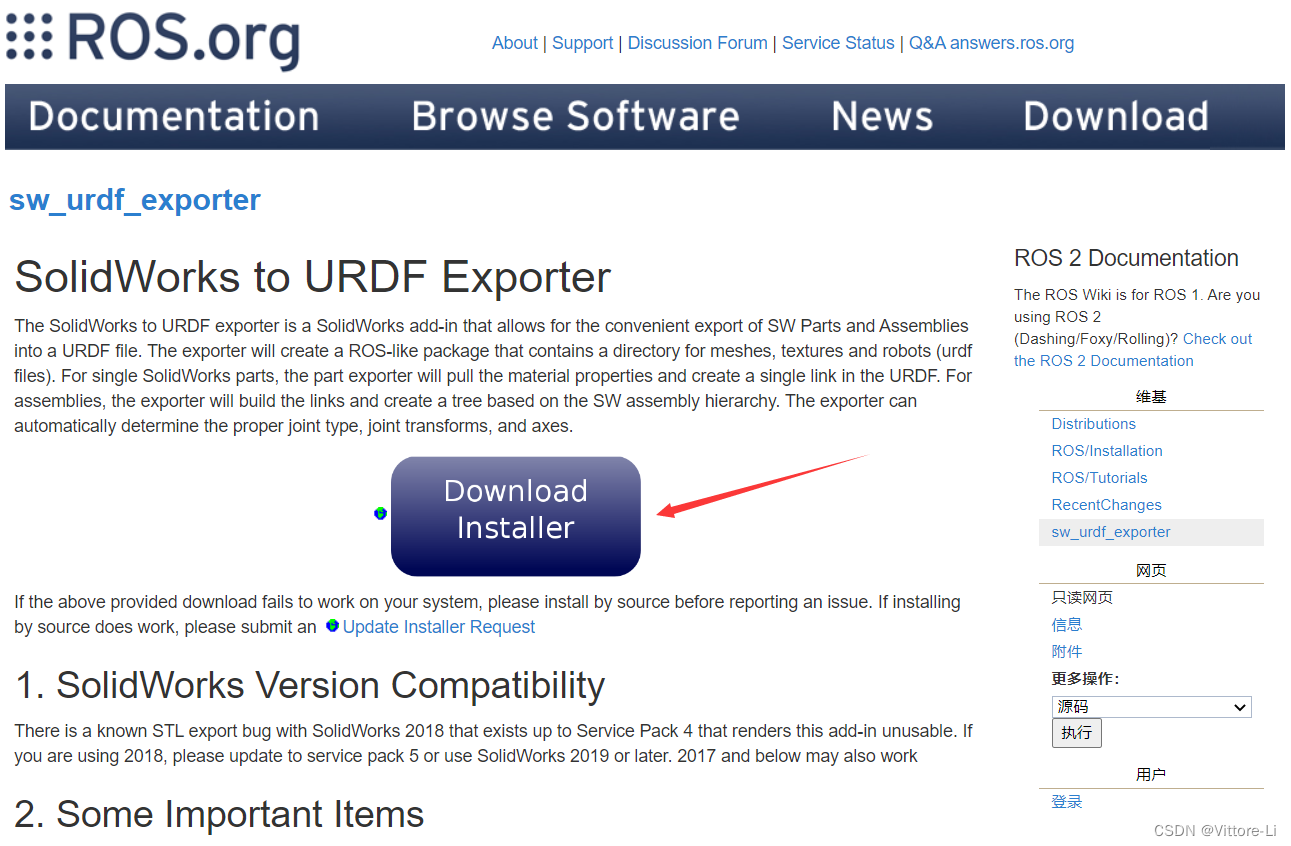The height and width of the screenshot is (846, 1291).
Task: Follow the Check out the ROS 2 Documentation link
Action: 1133,350
